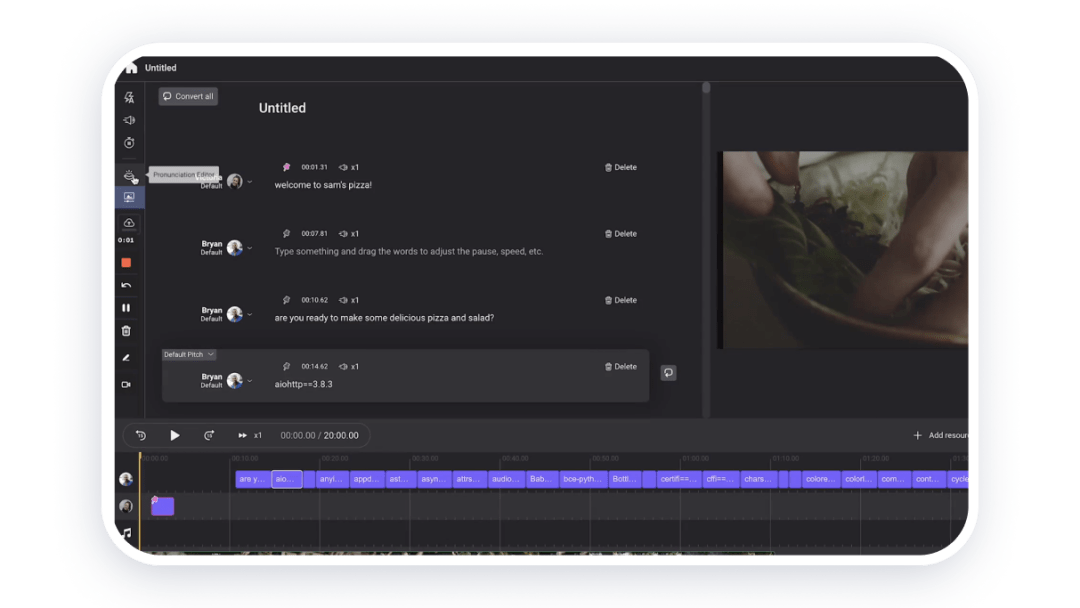1080x608 pixels.
Task: Open the Pronunciation Editor icon in sidebar
Action: point(129,175)
